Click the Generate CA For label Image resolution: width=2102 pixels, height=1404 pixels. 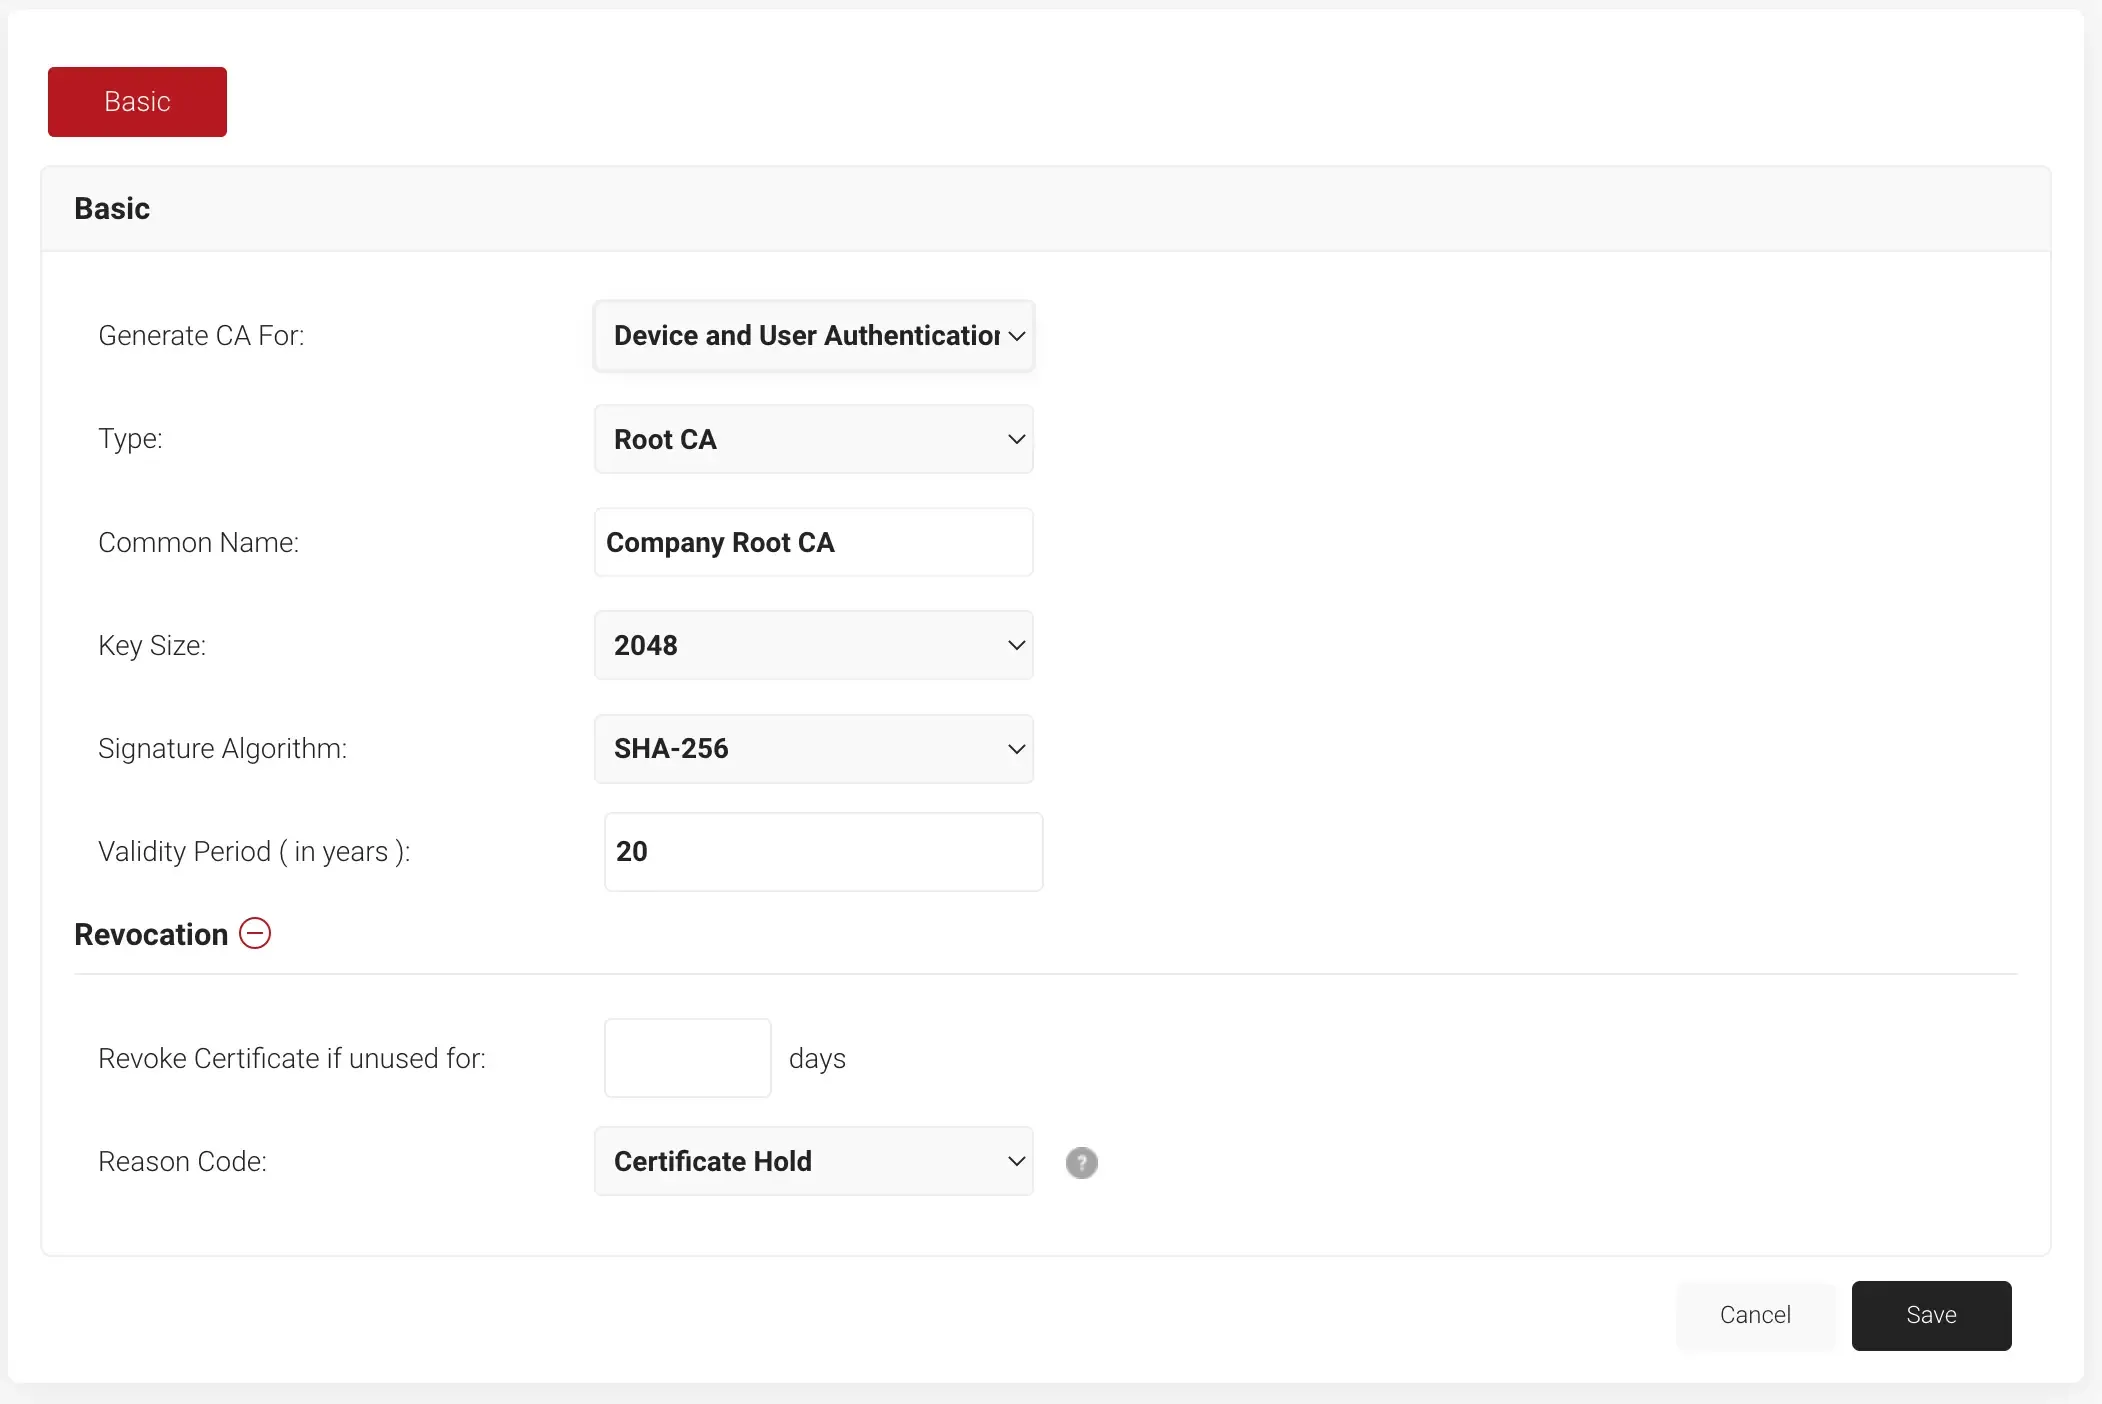(x=201, y=335)
